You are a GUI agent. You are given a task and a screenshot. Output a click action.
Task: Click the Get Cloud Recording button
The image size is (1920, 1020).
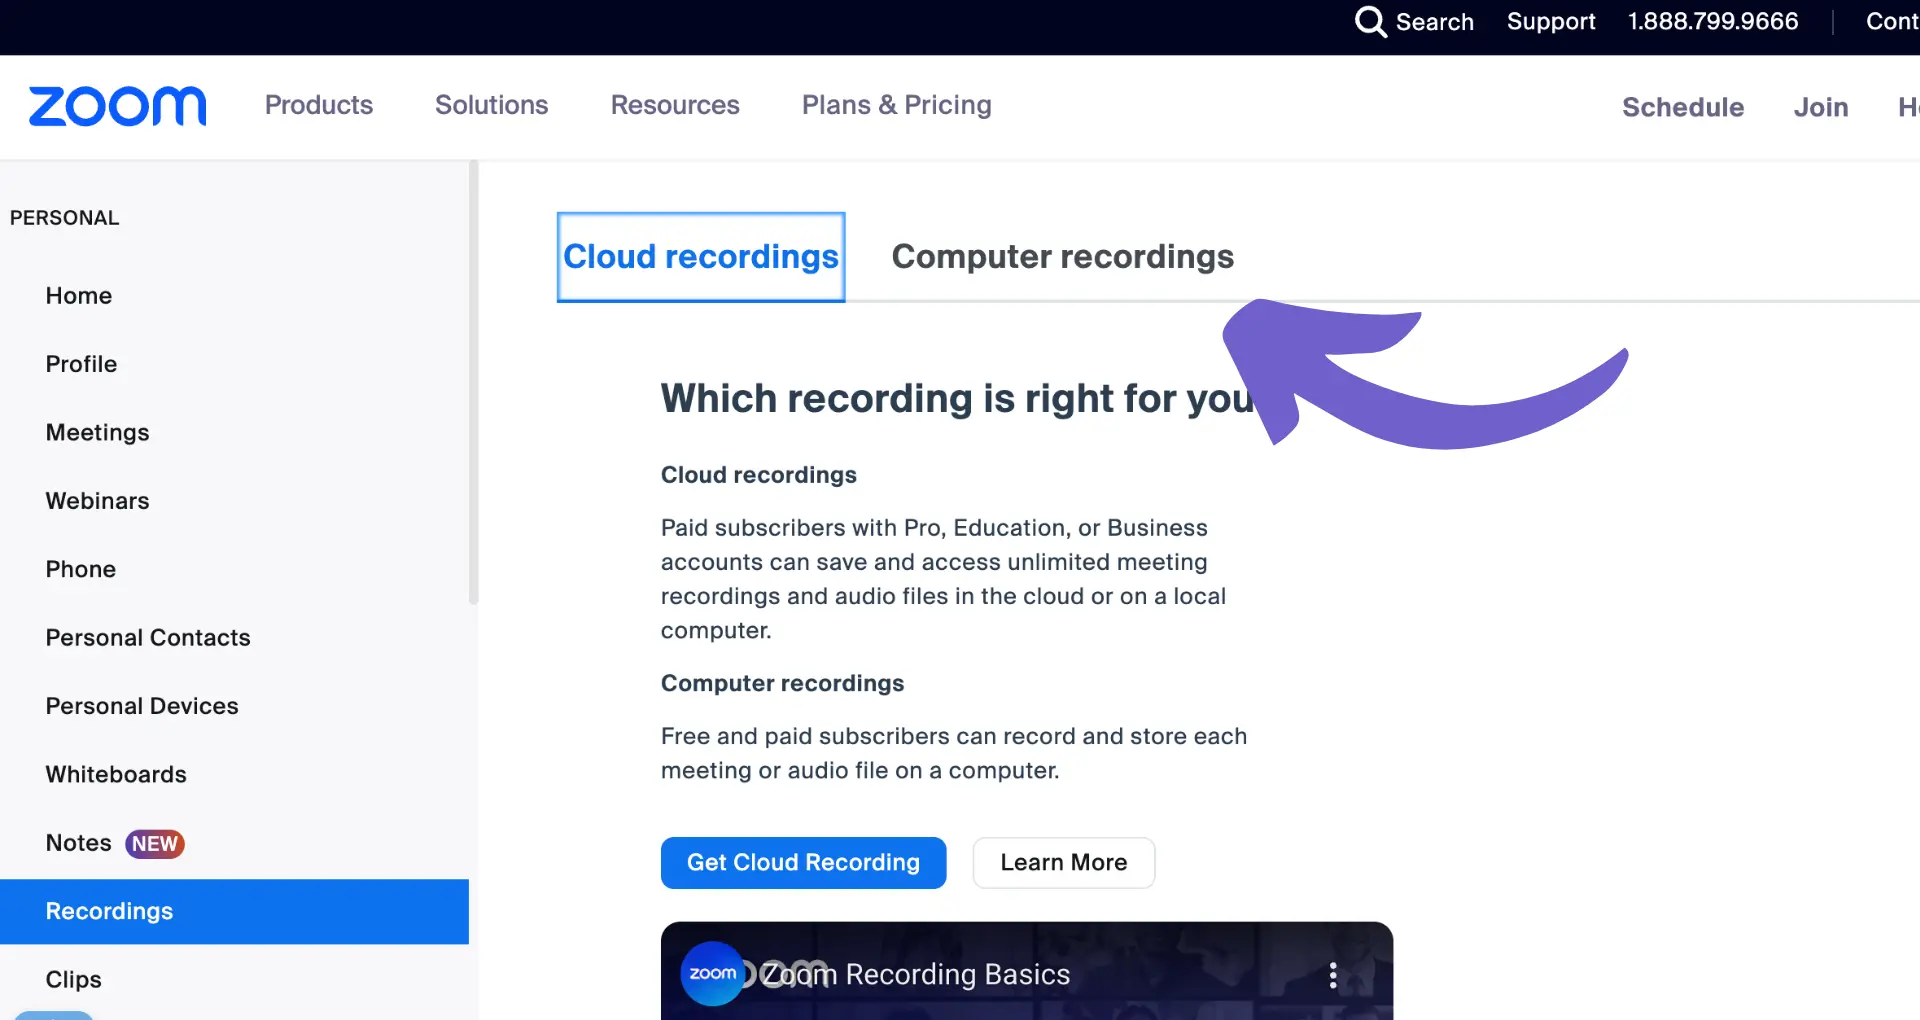(x=803, y=863)
